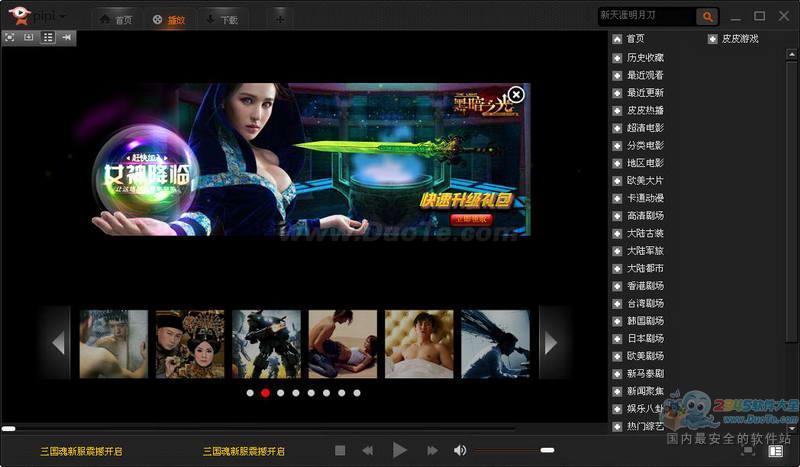800x467 pixels.
Task: Click the 女神降临 game banner image
Action: 311,159
